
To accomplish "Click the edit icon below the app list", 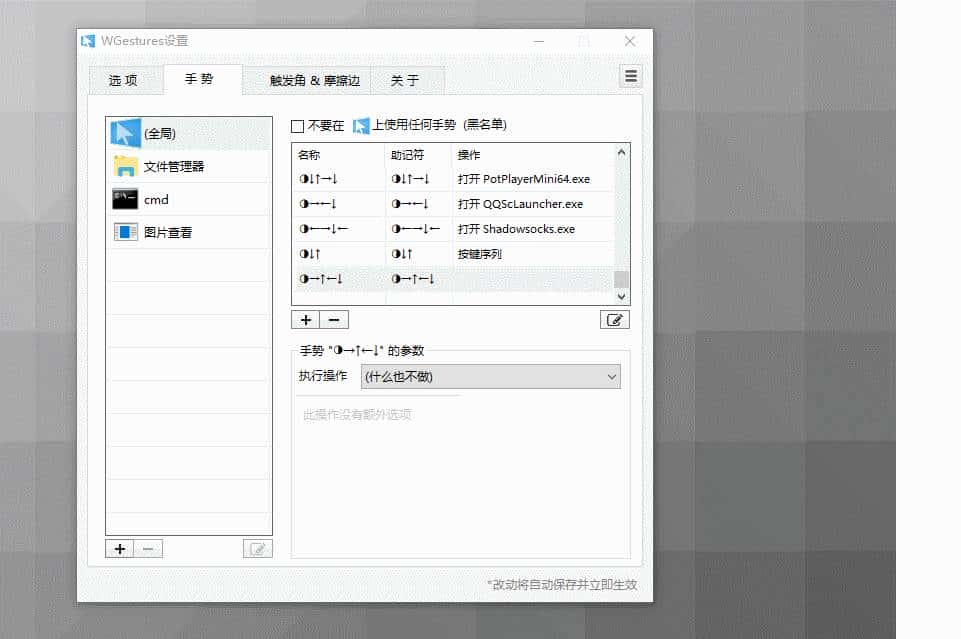I will (x=257, y=548).
